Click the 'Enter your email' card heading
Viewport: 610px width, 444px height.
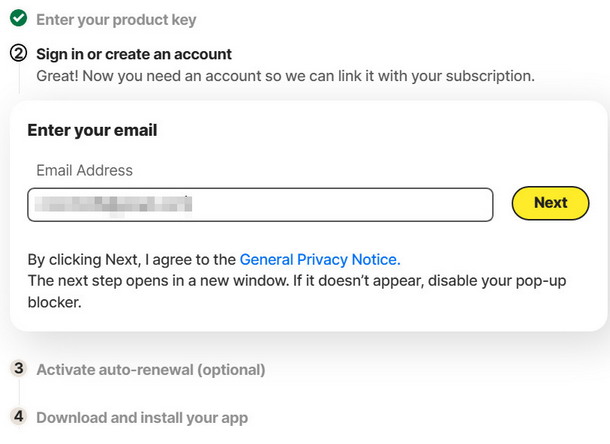tap(92, 130)
